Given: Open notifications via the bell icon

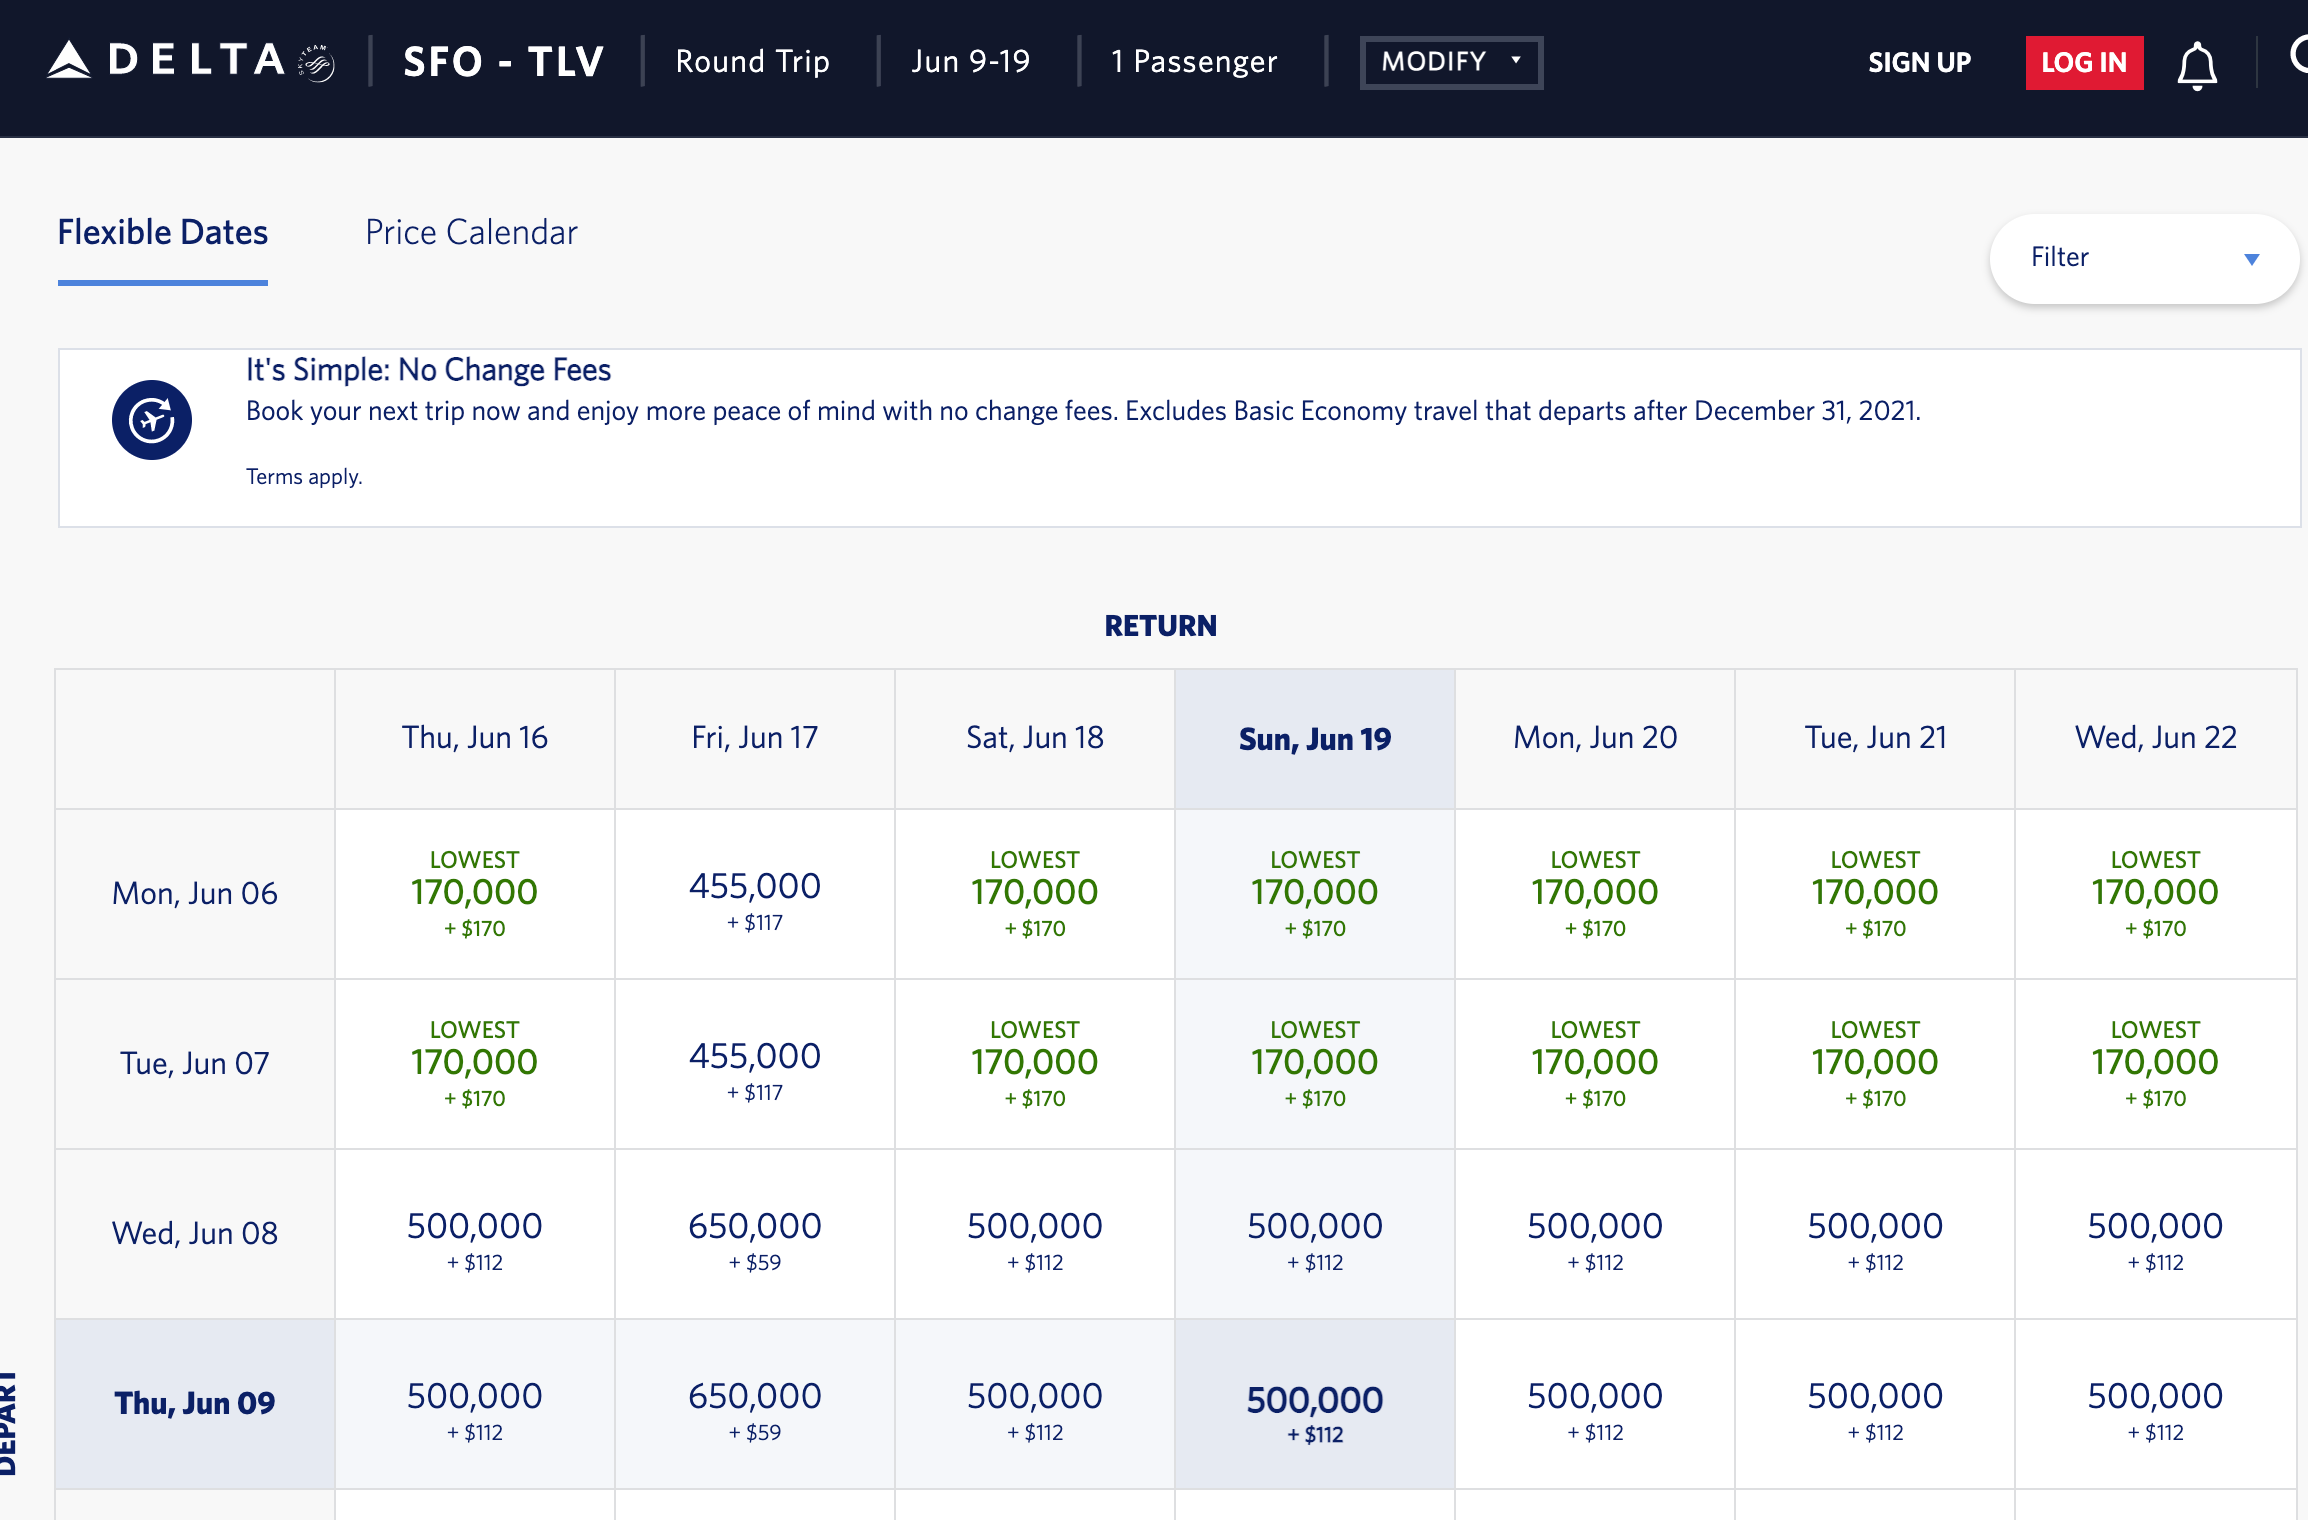Looking at the screenshot, I should tap(2196, 64).
